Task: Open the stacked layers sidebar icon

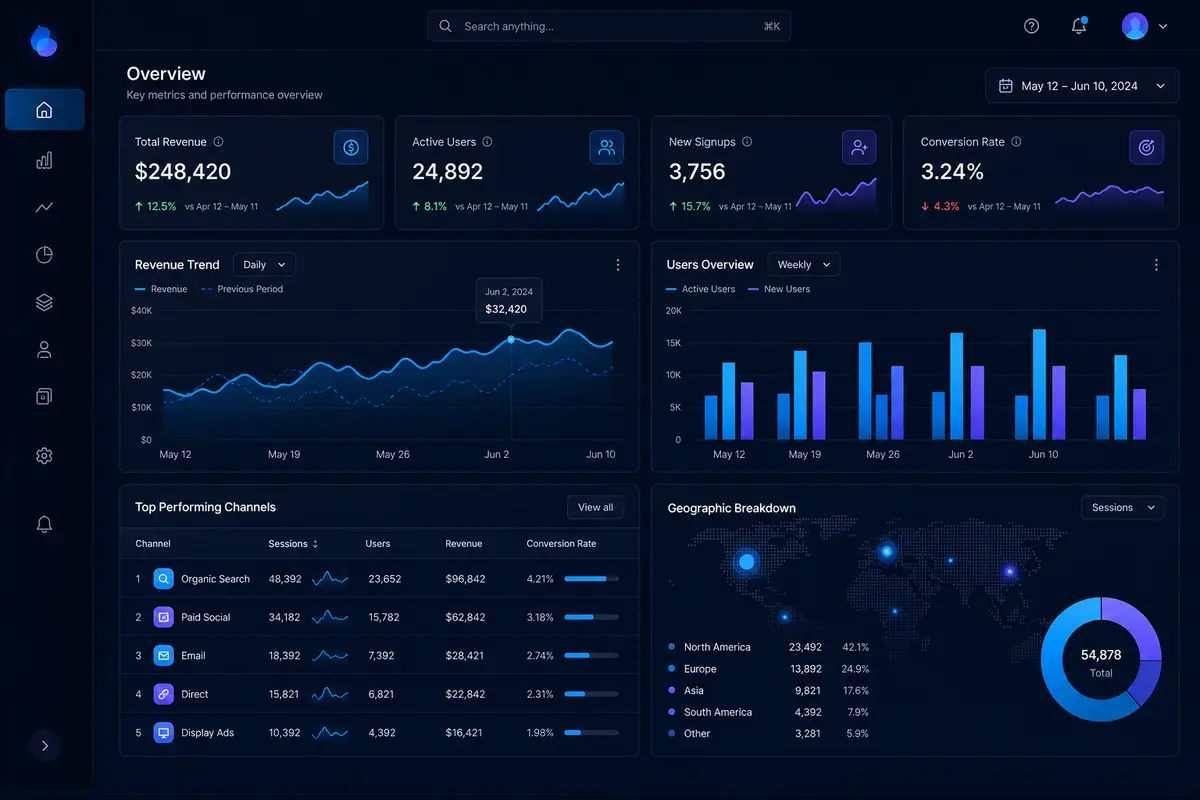Action: (44, 302)
